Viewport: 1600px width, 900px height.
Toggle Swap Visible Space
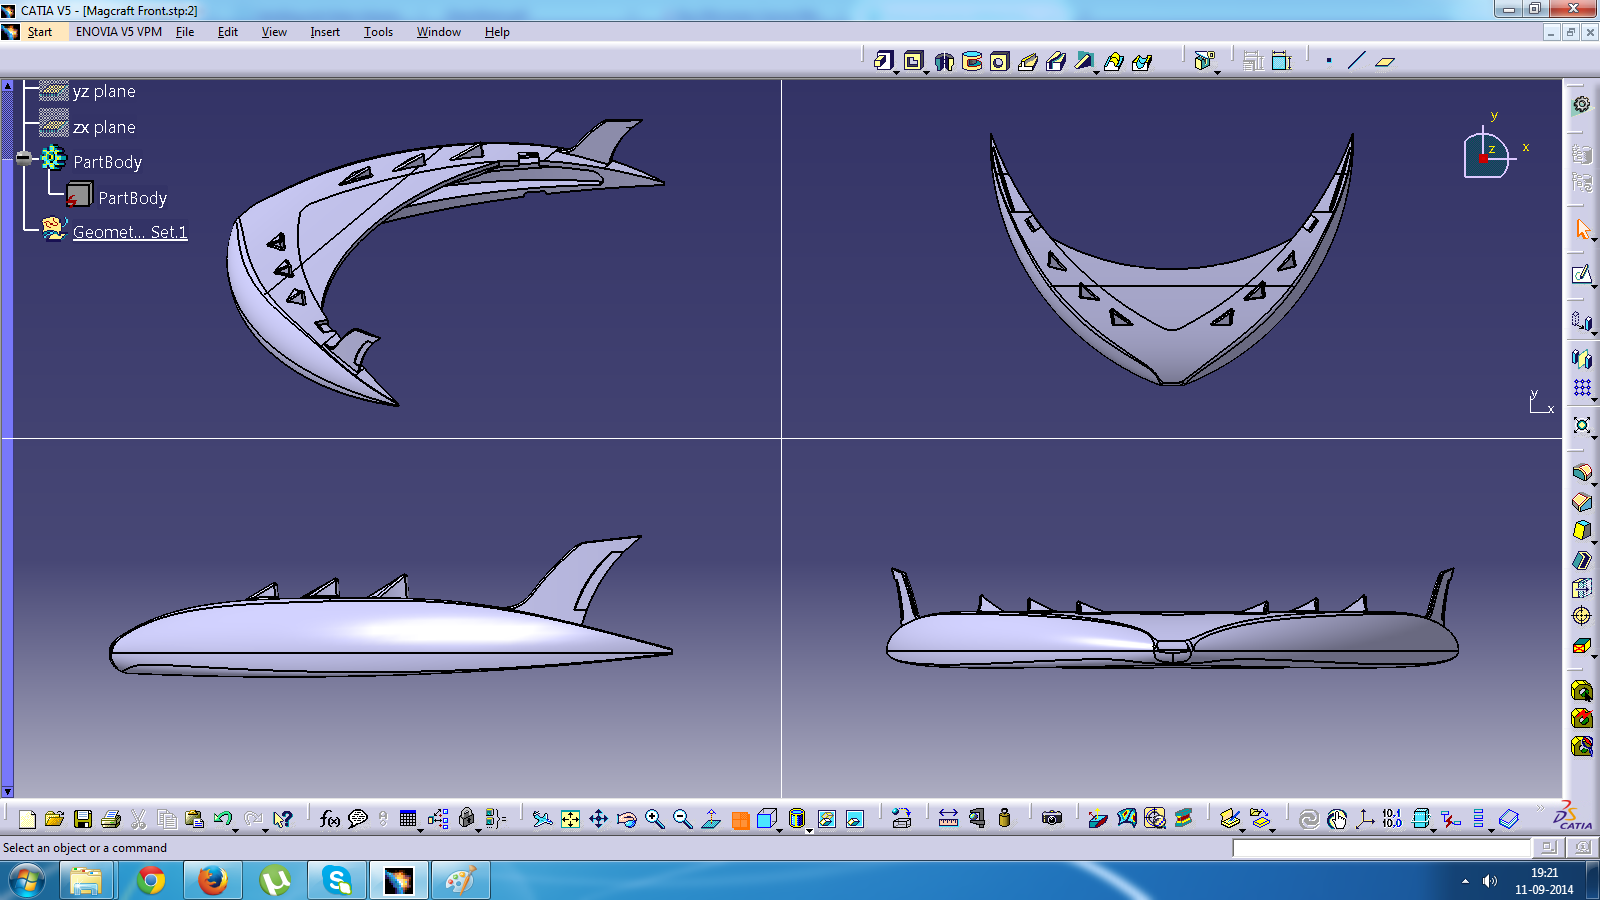point(854,819)
